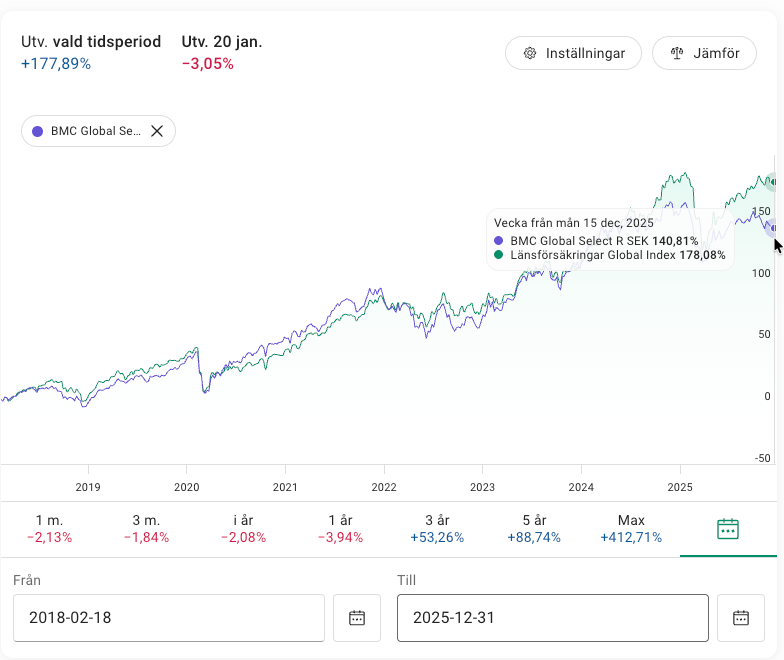Remove BMC Global Select chip via X
The height and width of the screenshot is (660, 784).
pyautogui.click(x=157, y=131)
